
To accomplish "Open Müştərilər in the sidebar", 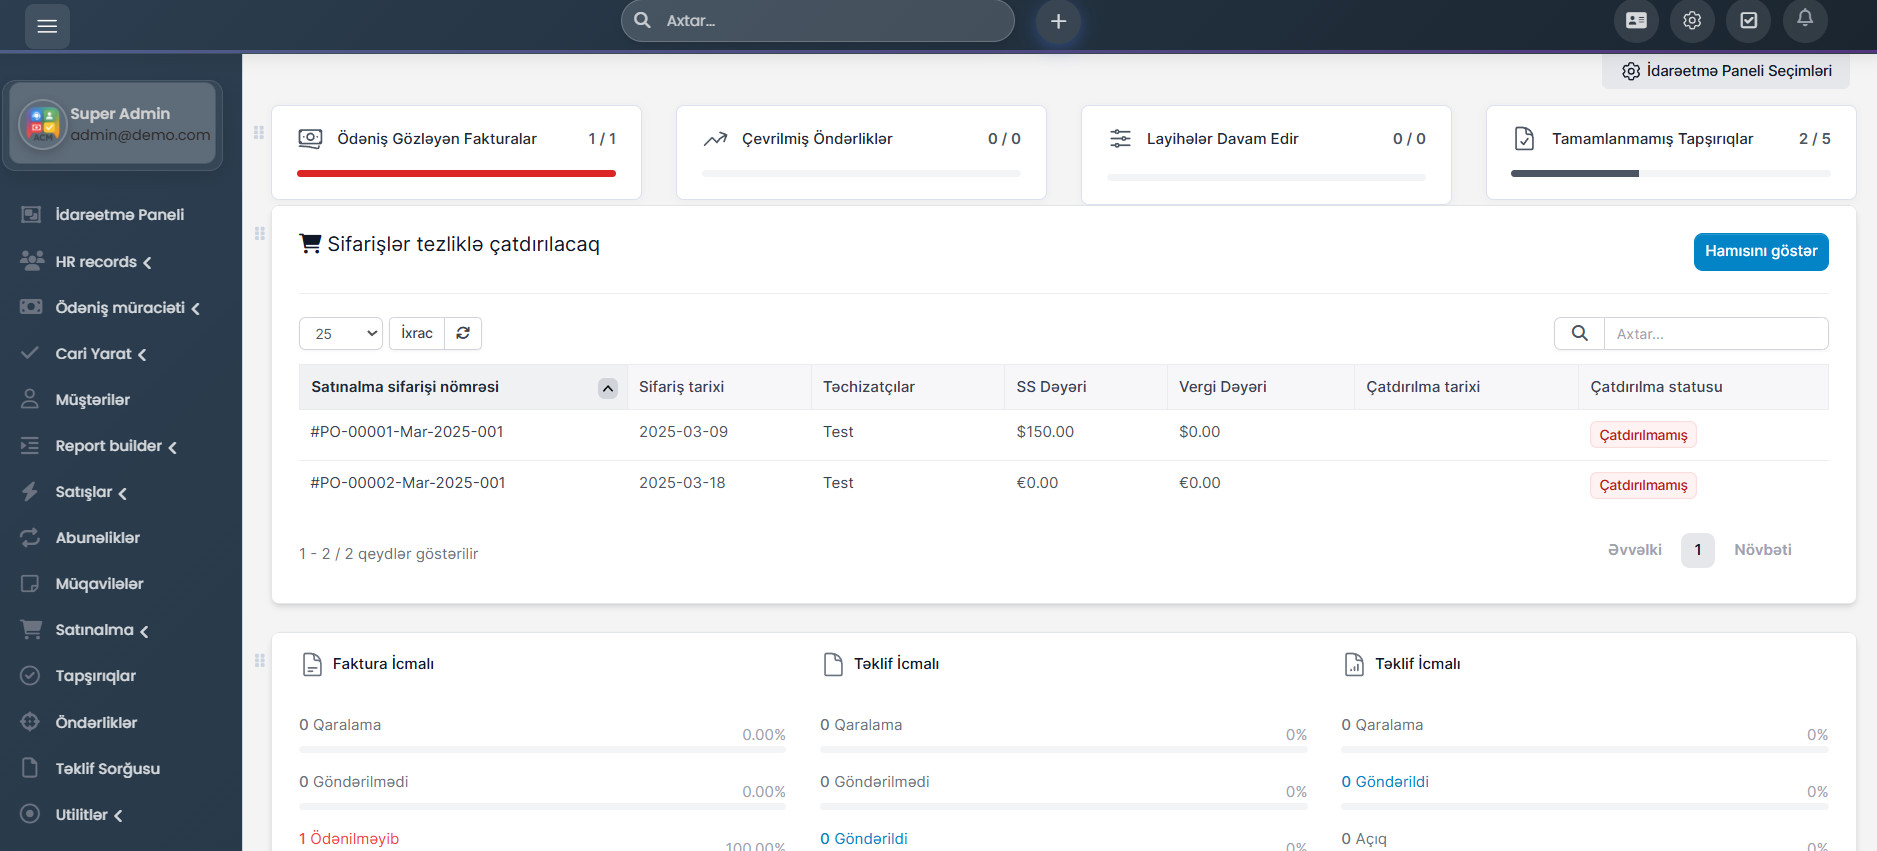I will coord(92,400).
